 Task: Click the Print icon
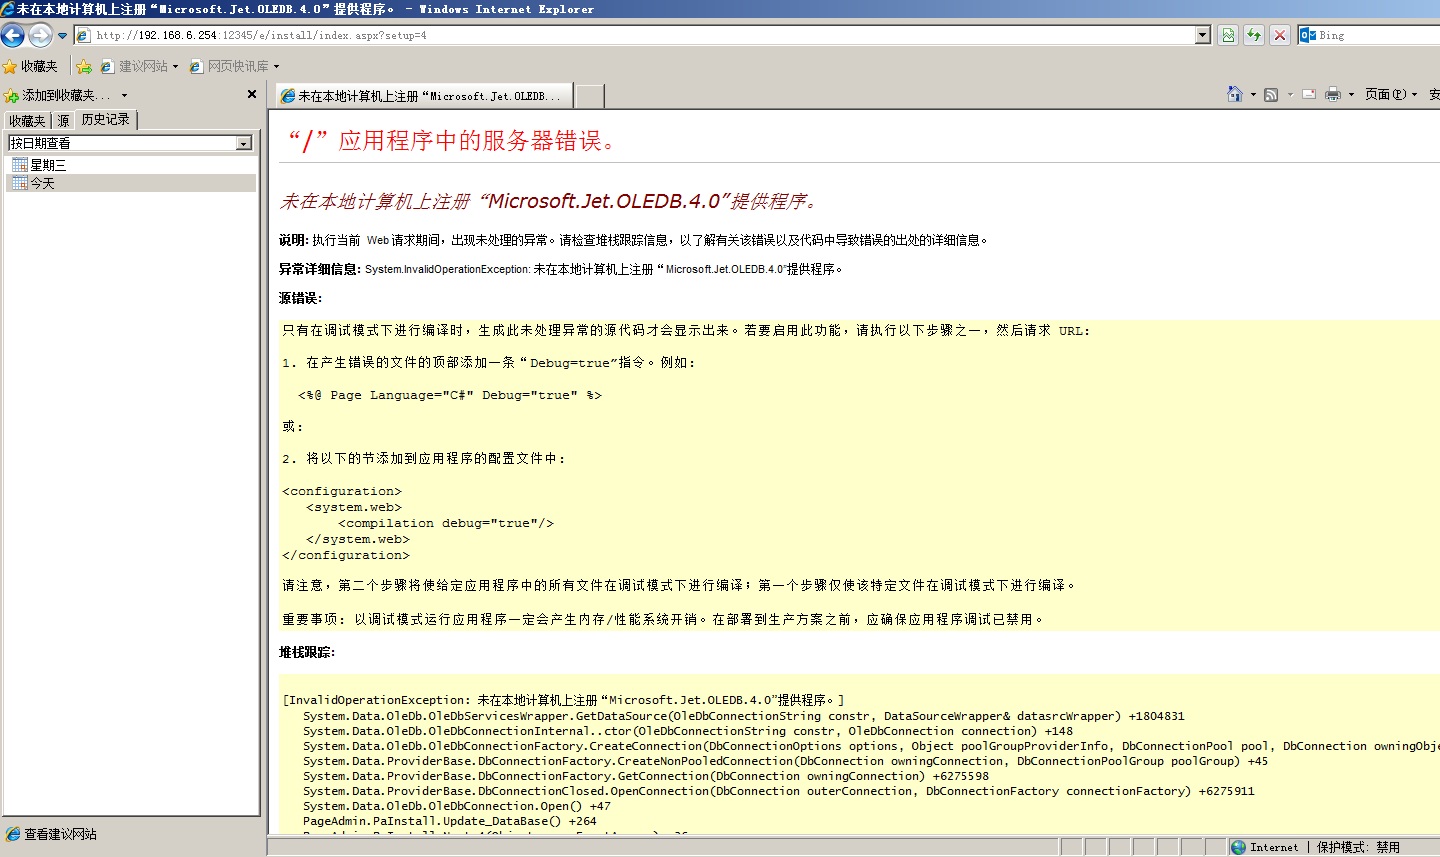(1332, 95)
